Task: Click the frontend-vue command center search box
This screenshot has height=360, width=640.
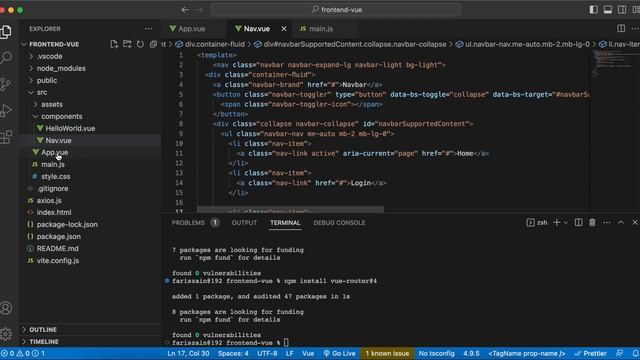Action: [336, 10]
